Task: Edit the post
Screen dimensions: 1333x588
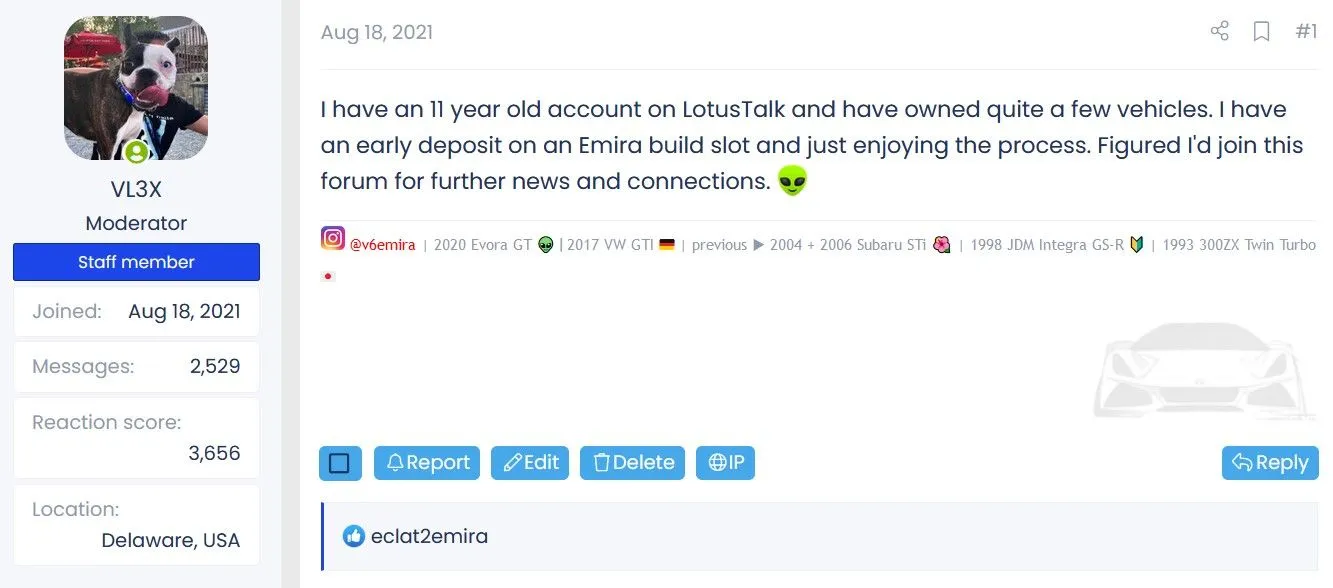Action: coord(530,463)
